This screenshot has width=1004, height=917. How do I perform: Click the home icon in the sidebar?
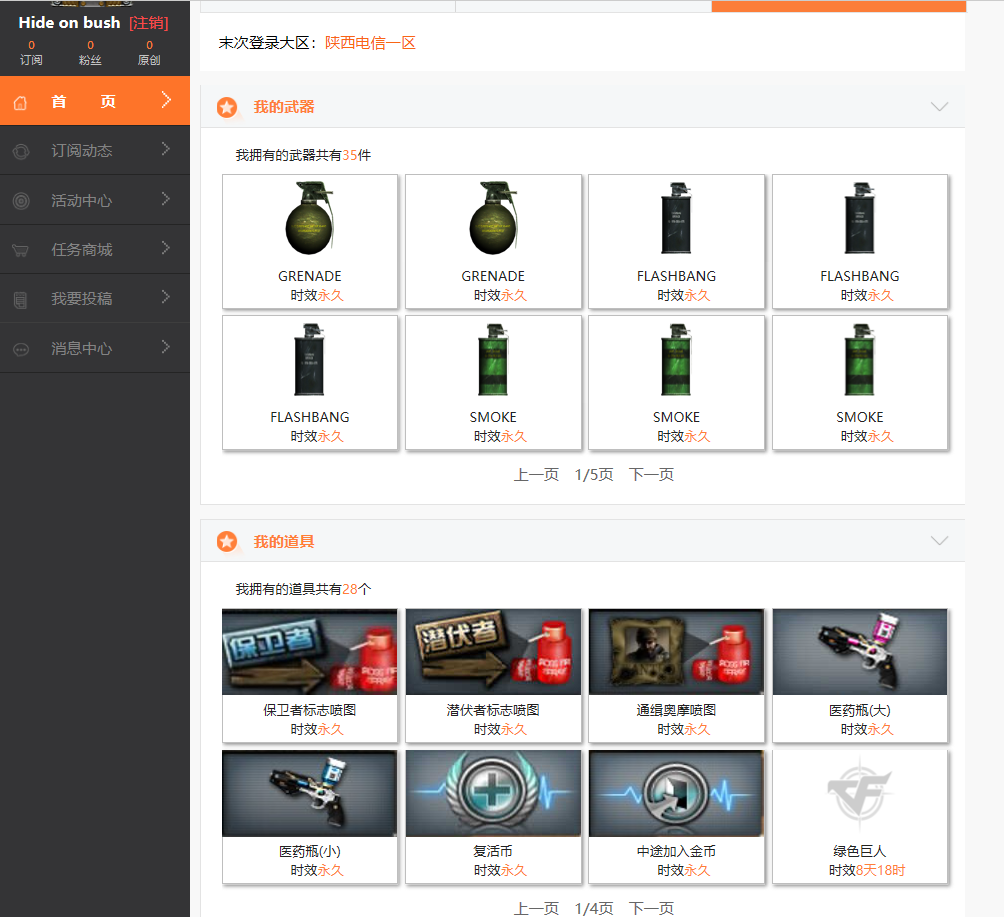pos(20,102)
